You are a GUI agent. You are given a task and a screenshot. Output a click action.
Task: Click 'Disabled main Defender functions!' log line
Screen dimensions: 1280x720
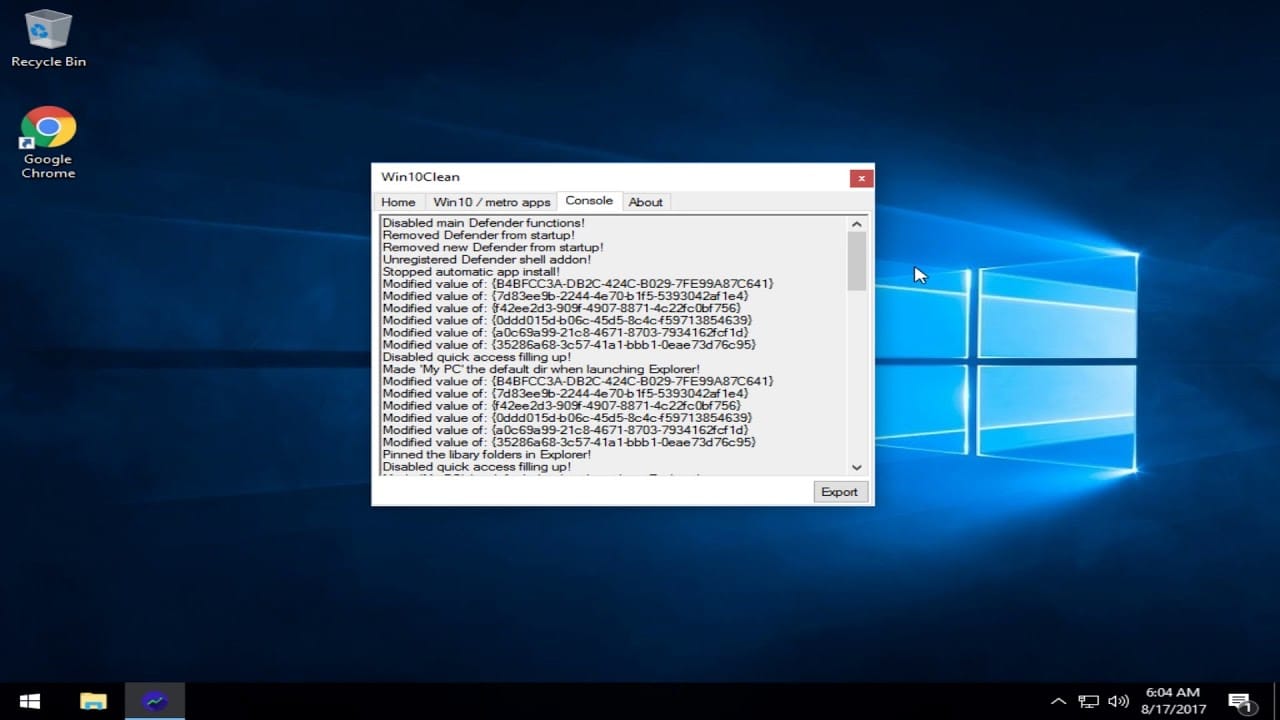[x=484, y=223]
